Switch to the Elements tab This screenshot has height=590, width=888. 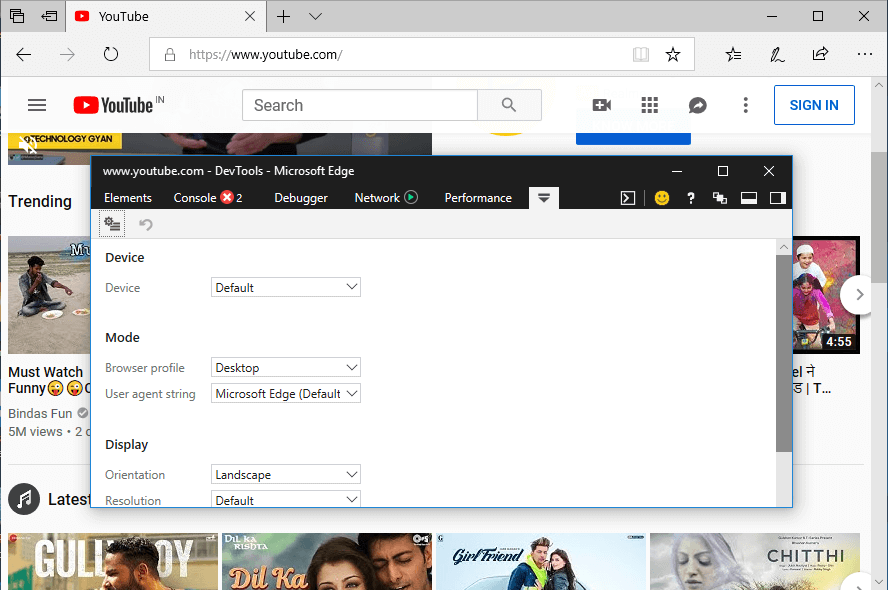point(128,198)
